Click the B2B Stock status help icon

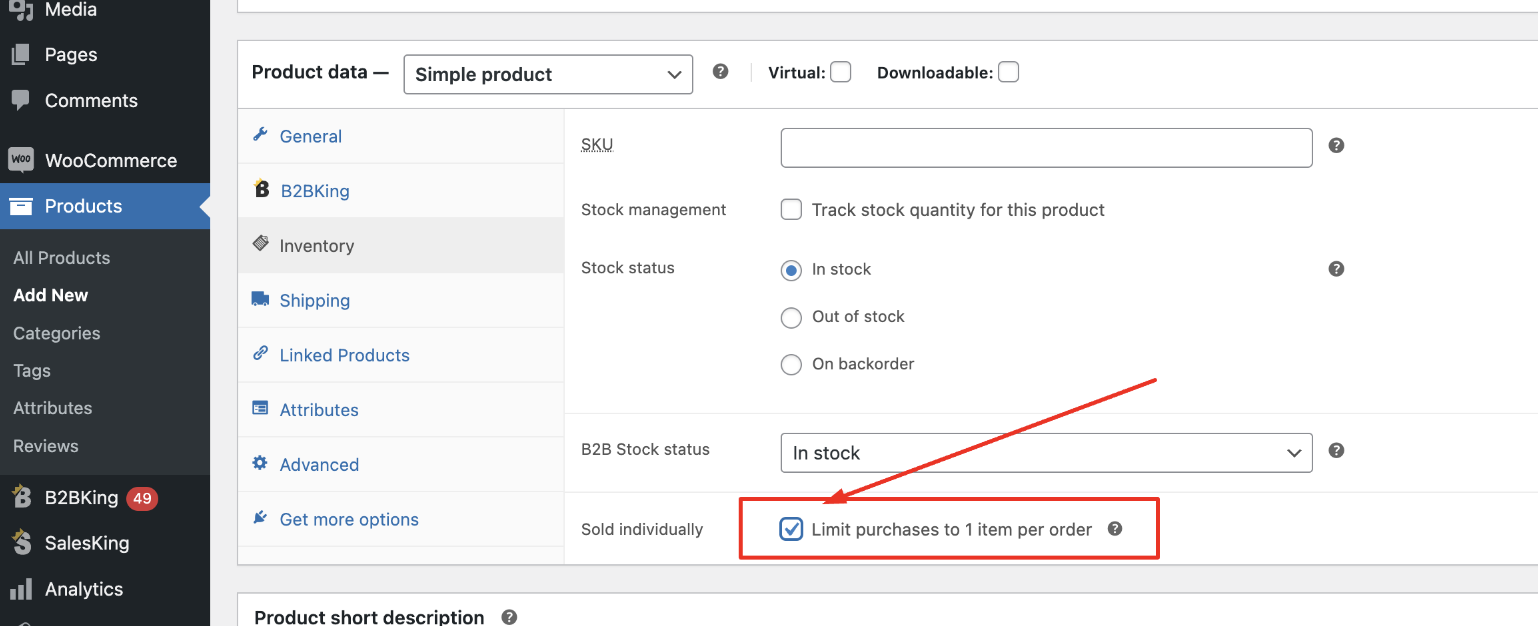click(1336, 451)
